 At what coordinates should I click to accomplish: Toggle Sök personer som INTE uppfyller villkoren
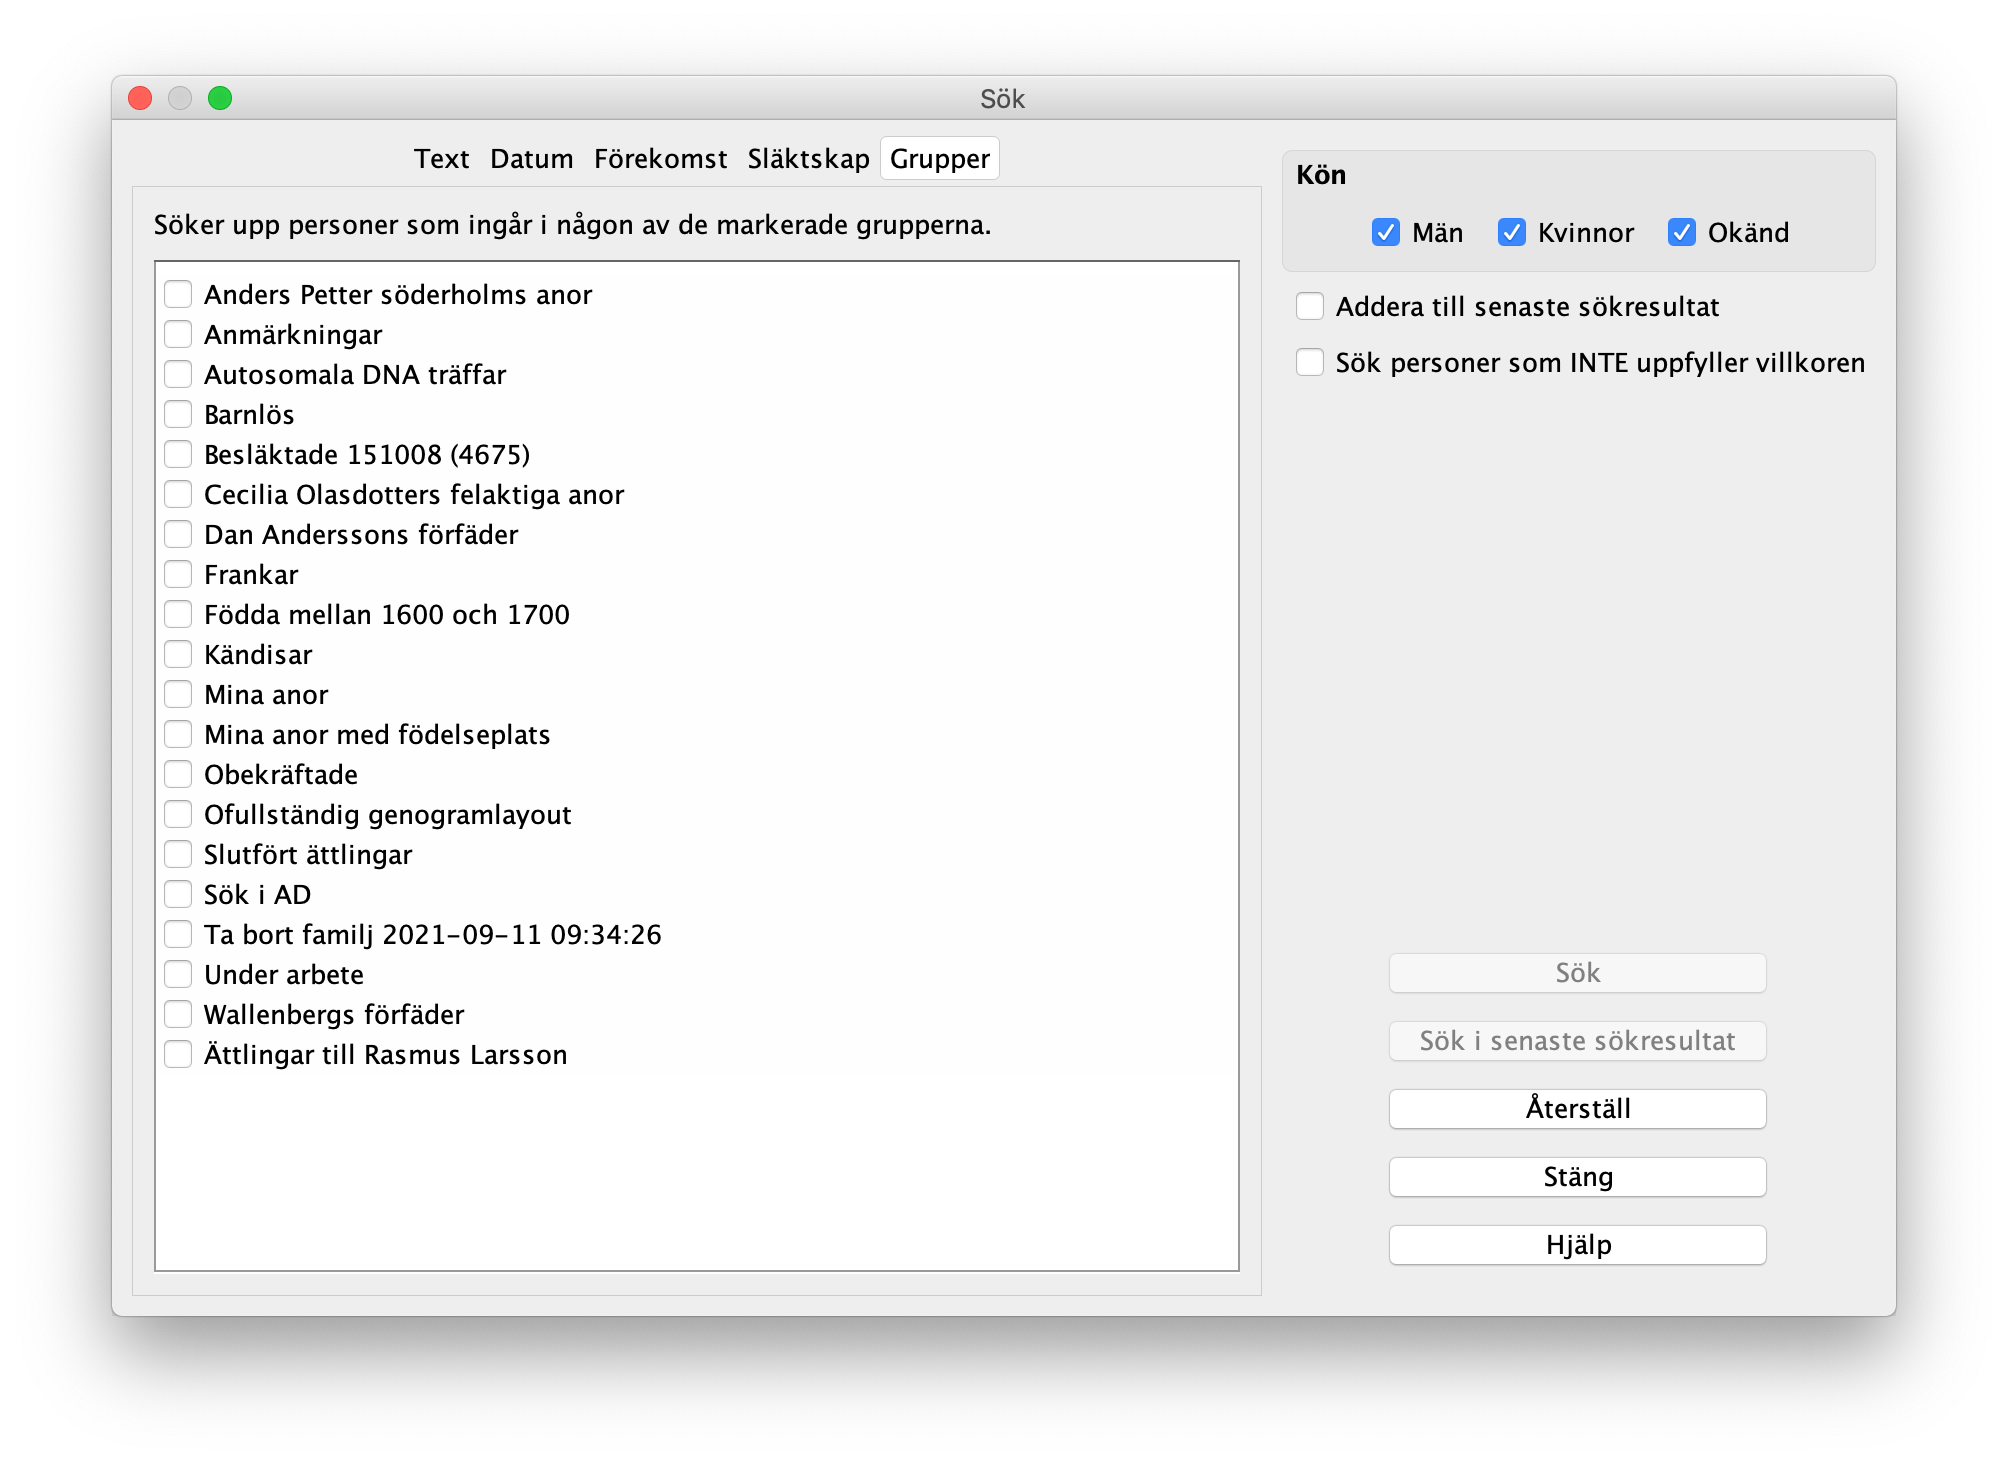coord(1310,362)
